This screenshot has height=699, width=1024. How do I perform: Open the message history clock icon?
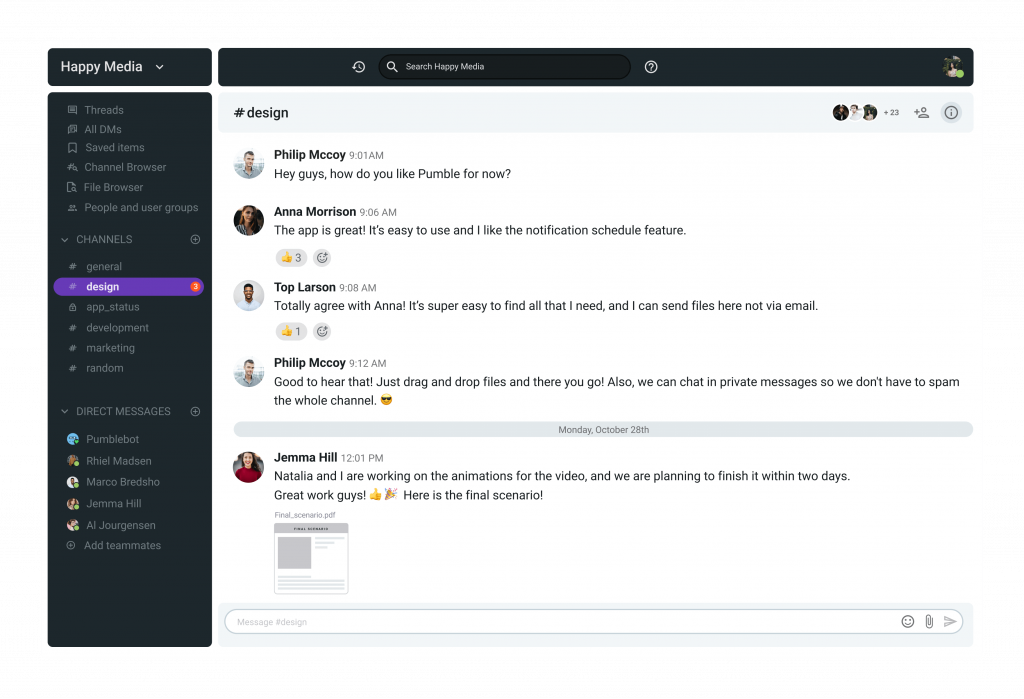(359, 67)
